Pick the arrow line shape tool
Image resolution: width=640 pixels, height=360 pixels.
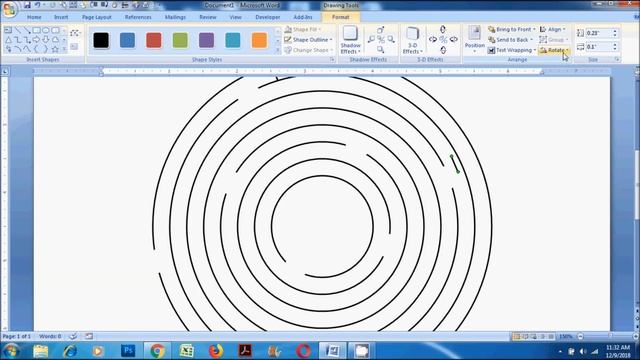pyautogui.click(x=27, y=30)
